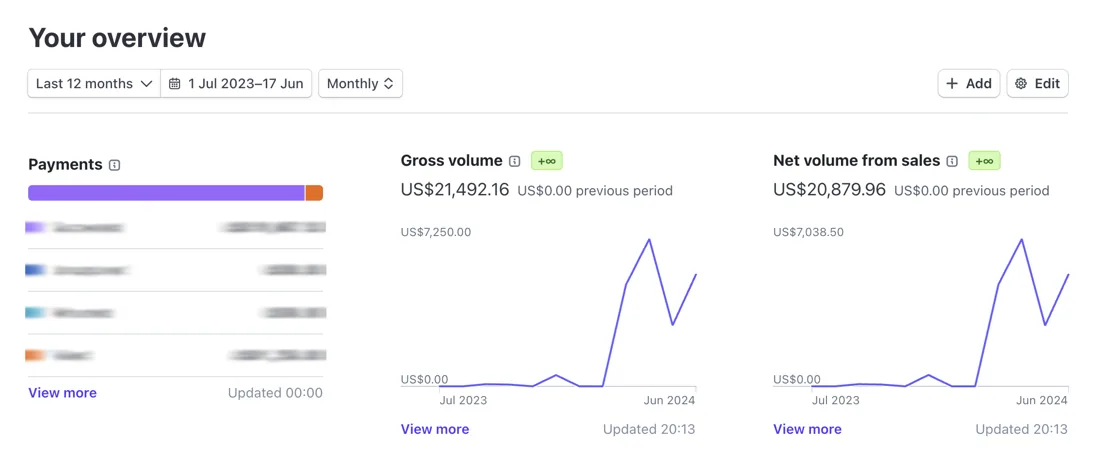Click View more under Gross volume chart

435,429
